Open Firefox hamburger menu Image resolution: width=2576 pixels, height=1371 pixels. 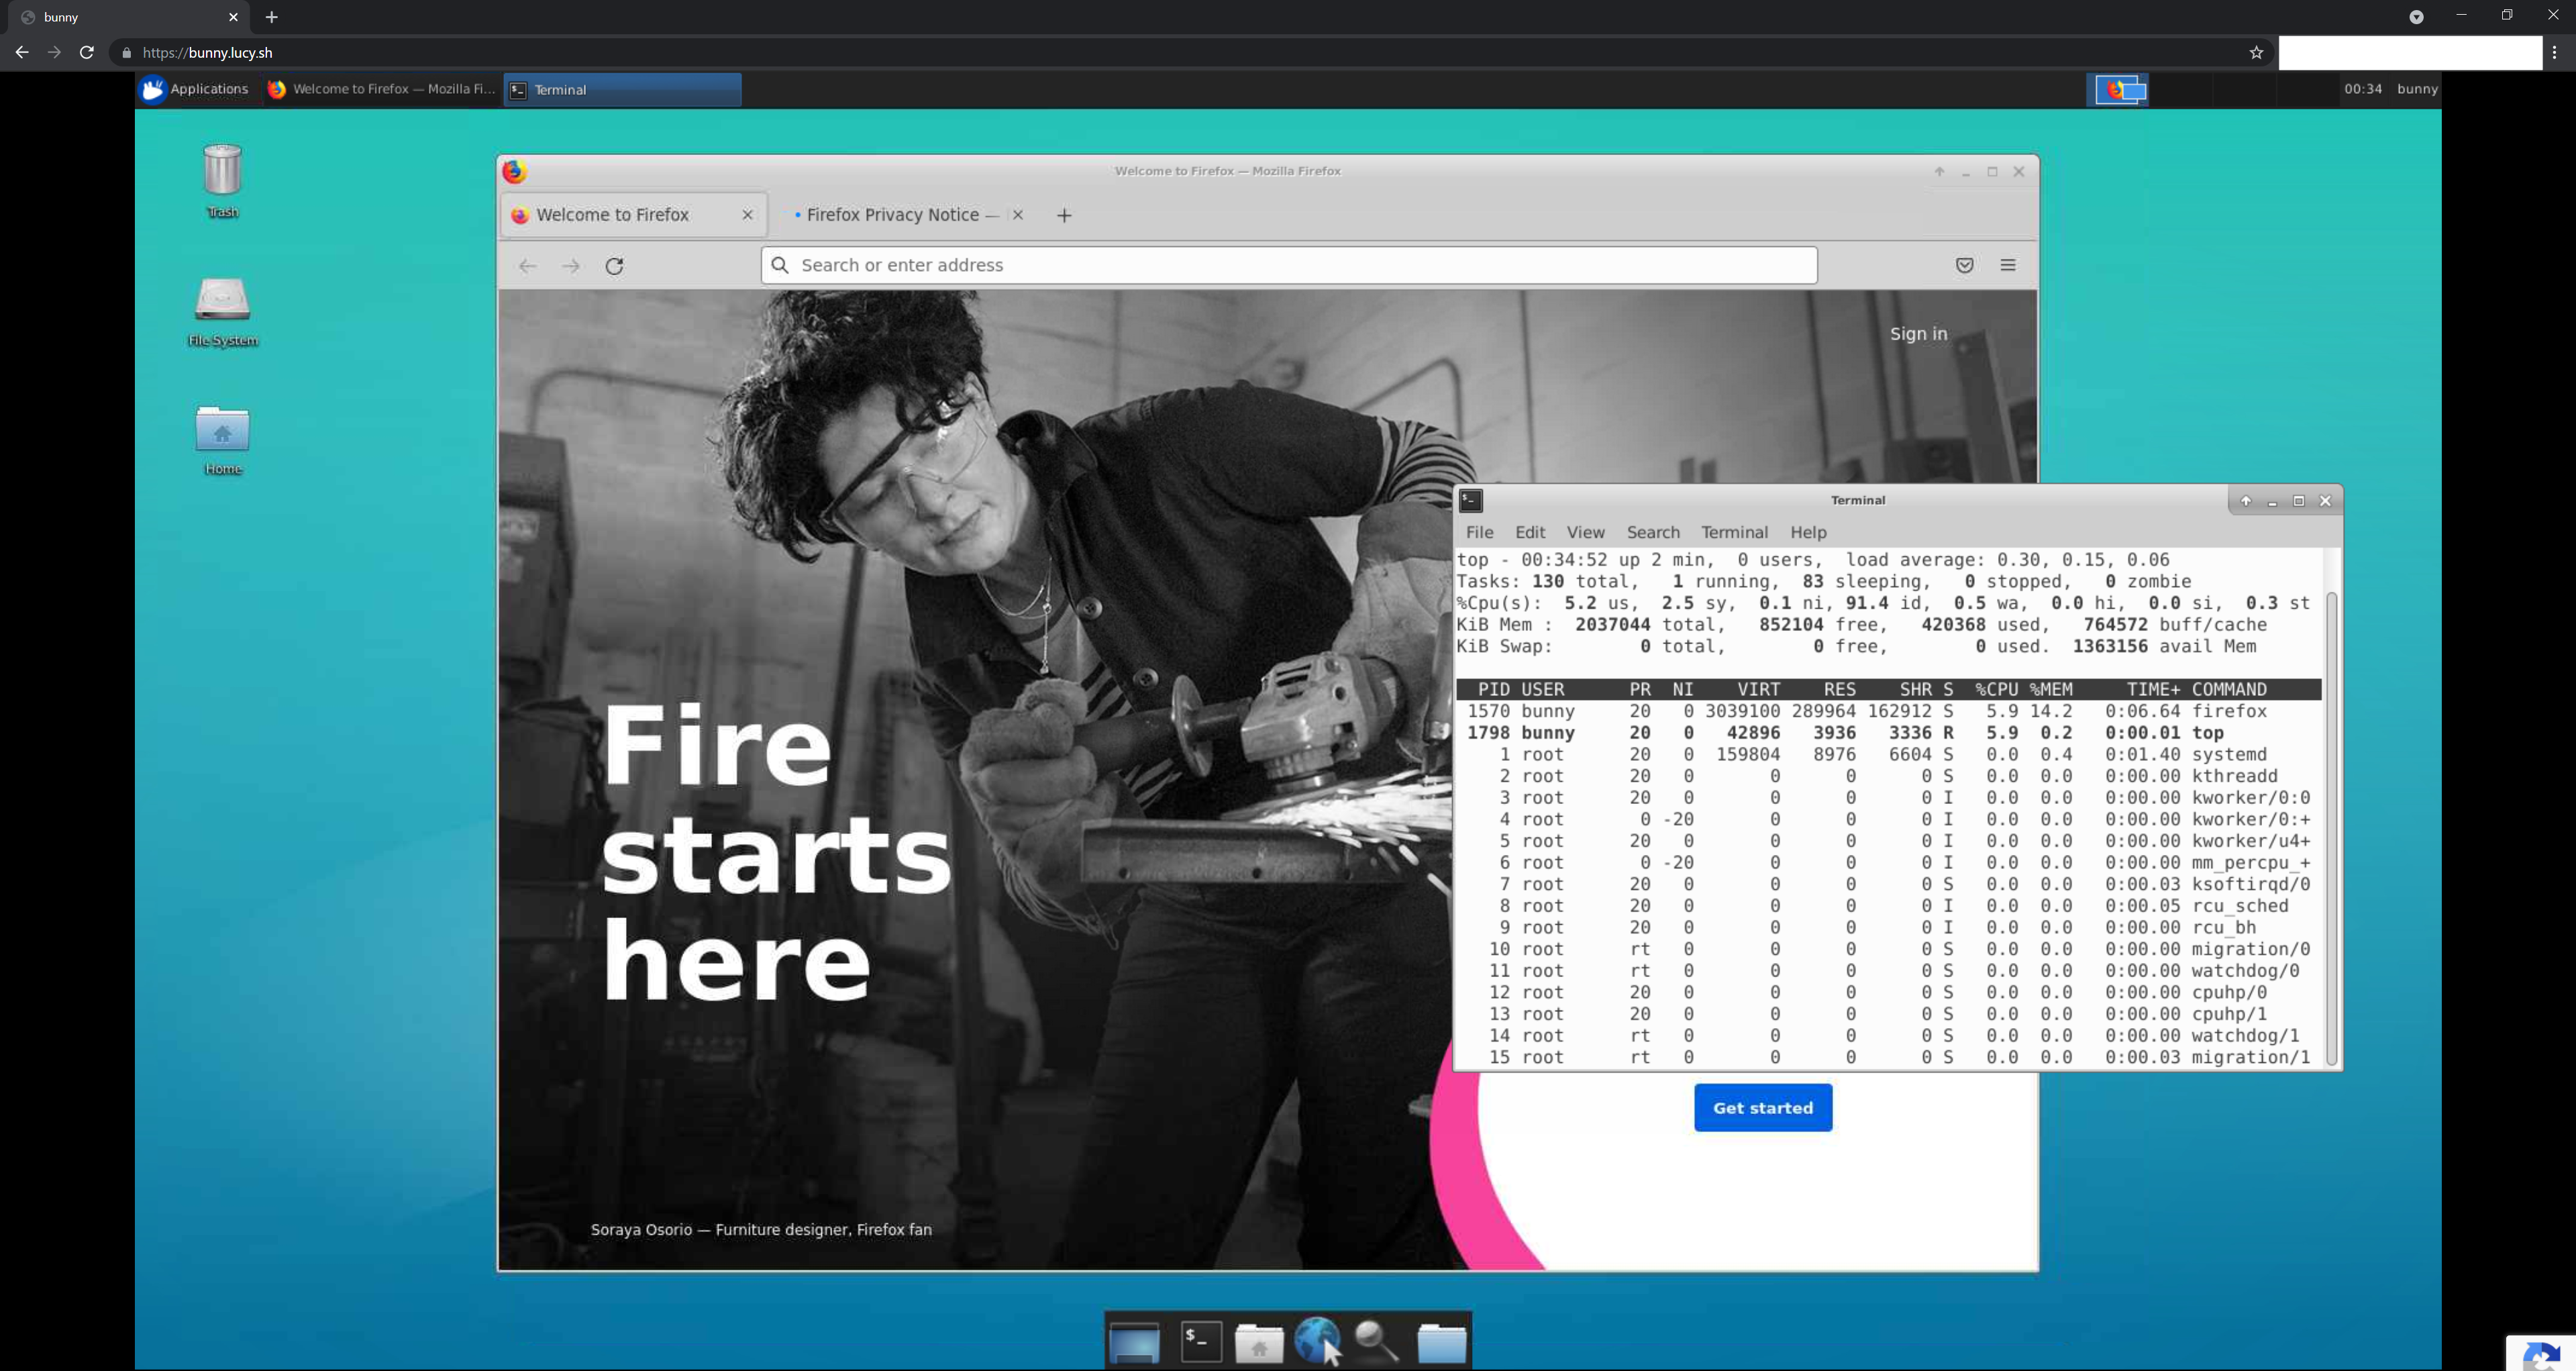[x=2007, y=265]
